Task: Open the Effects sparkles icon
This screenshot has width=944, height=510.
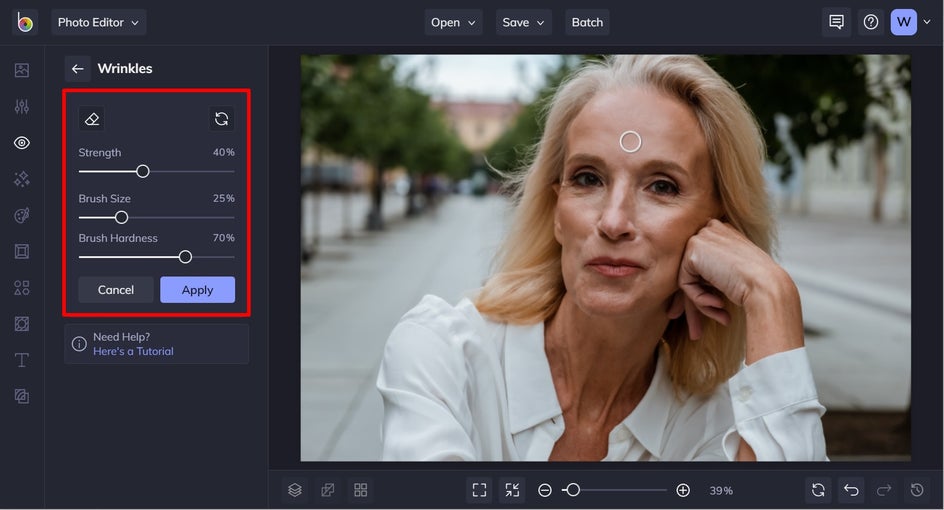Action: [22, 179]
